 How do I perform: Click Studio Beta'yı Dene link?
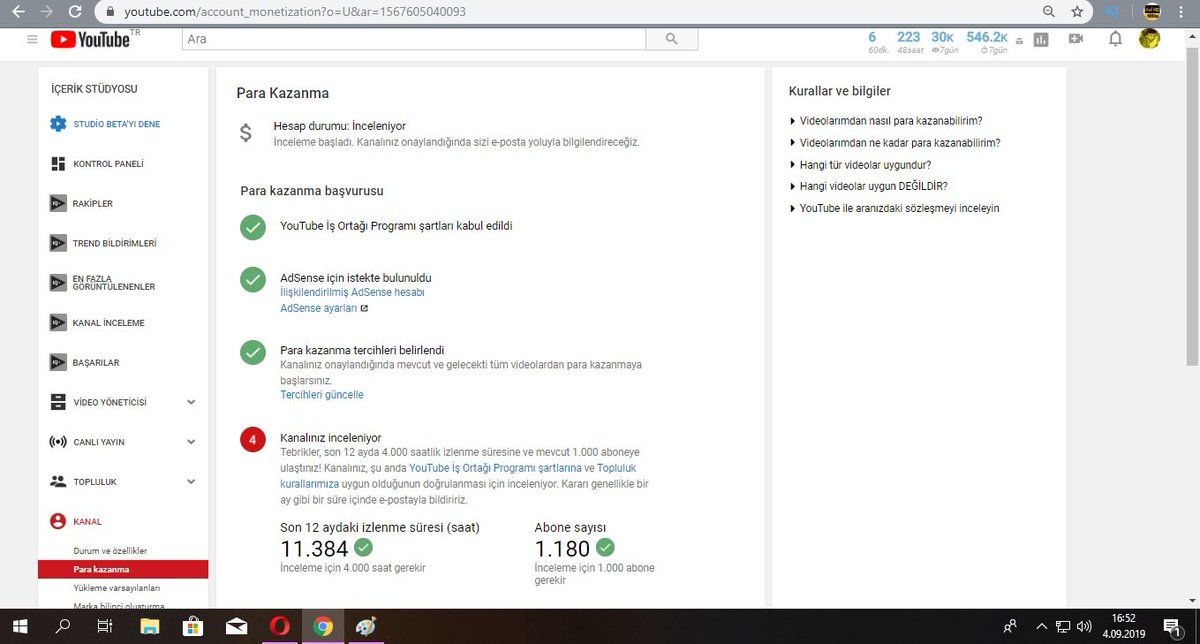(x=116, y=124)
